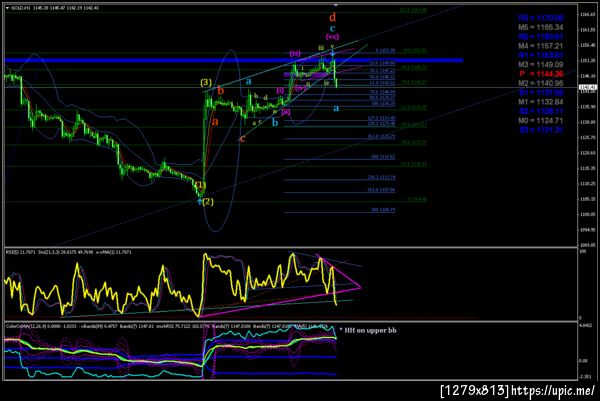Viewport: 600px width, 401px height.
Task: Select the M4 = 1157.21 pivot label
Action: pos(541,46)
